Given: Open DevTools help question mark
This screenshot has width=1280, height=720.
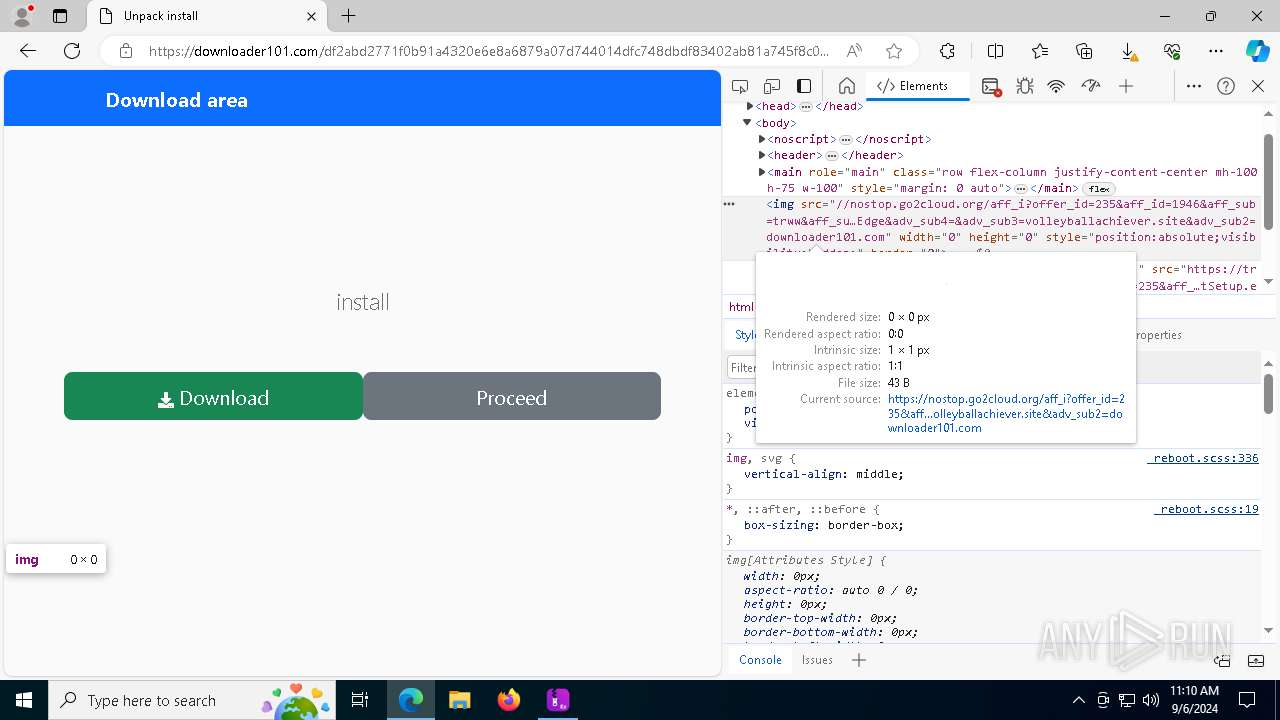Looking at the screenshot, I should click(x=1226, y=86).
